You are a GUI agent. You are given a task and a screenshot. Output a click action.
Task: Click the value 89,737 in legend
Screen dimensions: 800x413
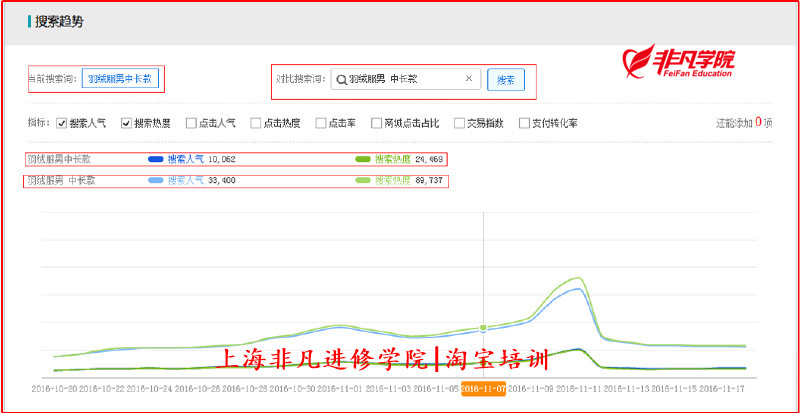428,180
